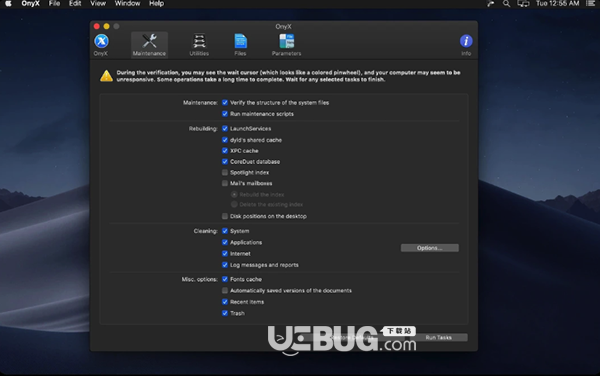Viewport: 600px width, 376px height.
Task: Open Notification Center list icon
Action: [x=590, y=4]
